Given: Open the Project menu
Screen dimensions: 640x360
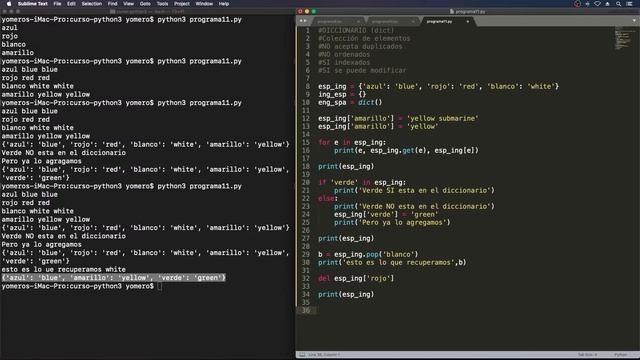Looking at the screenshot, I should click(182, 4).
